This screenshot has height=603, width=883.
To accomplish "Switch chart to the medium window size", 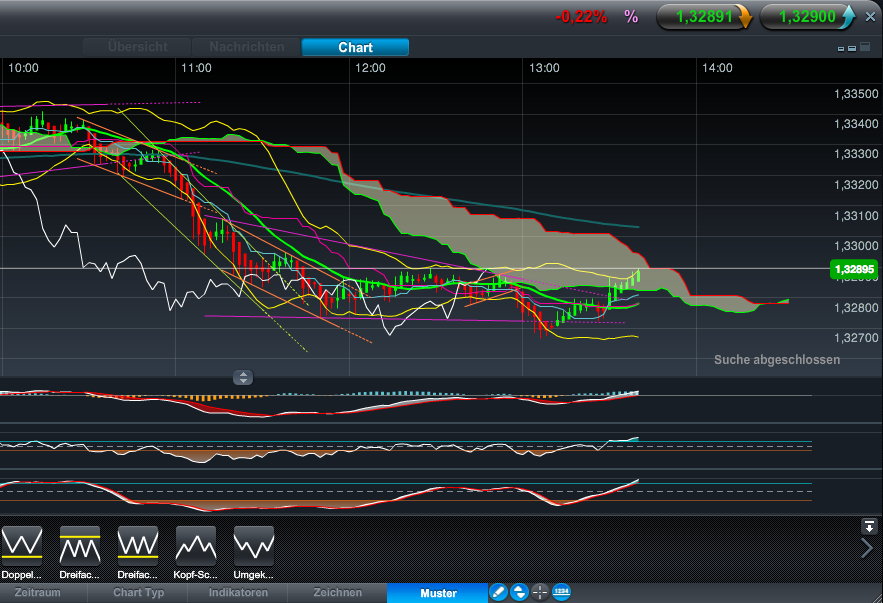I will (x=852, y=48).
